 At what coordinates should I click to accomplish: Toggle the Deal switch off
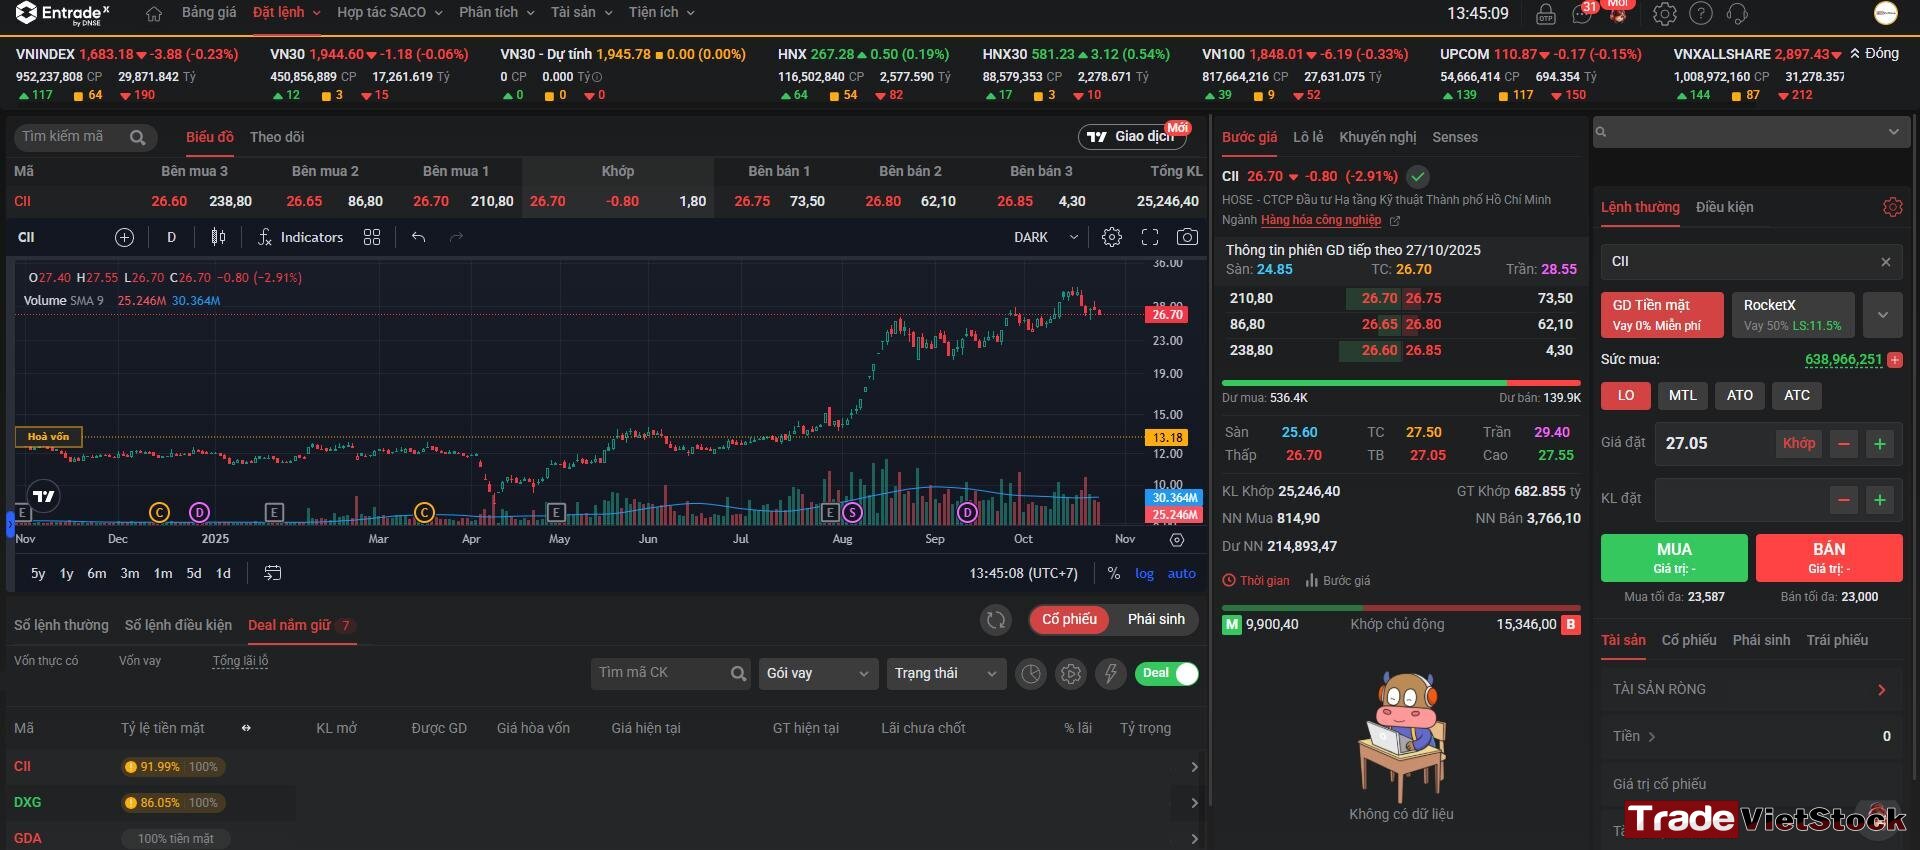click(1167, 674)
